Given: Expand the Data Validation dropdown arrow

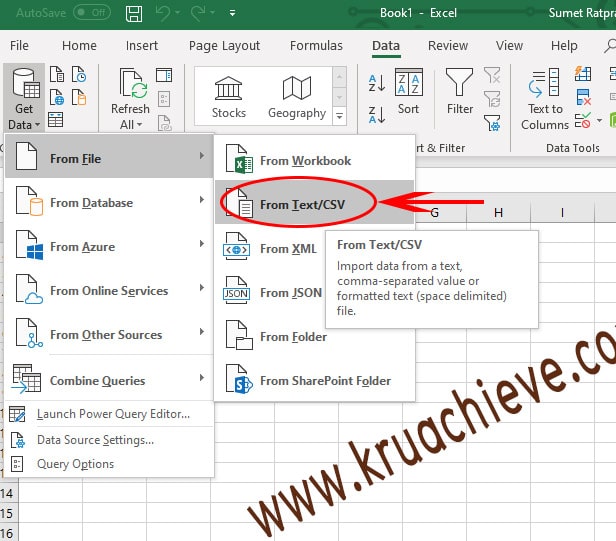Looking at the screenshot, I should point(599,120).
